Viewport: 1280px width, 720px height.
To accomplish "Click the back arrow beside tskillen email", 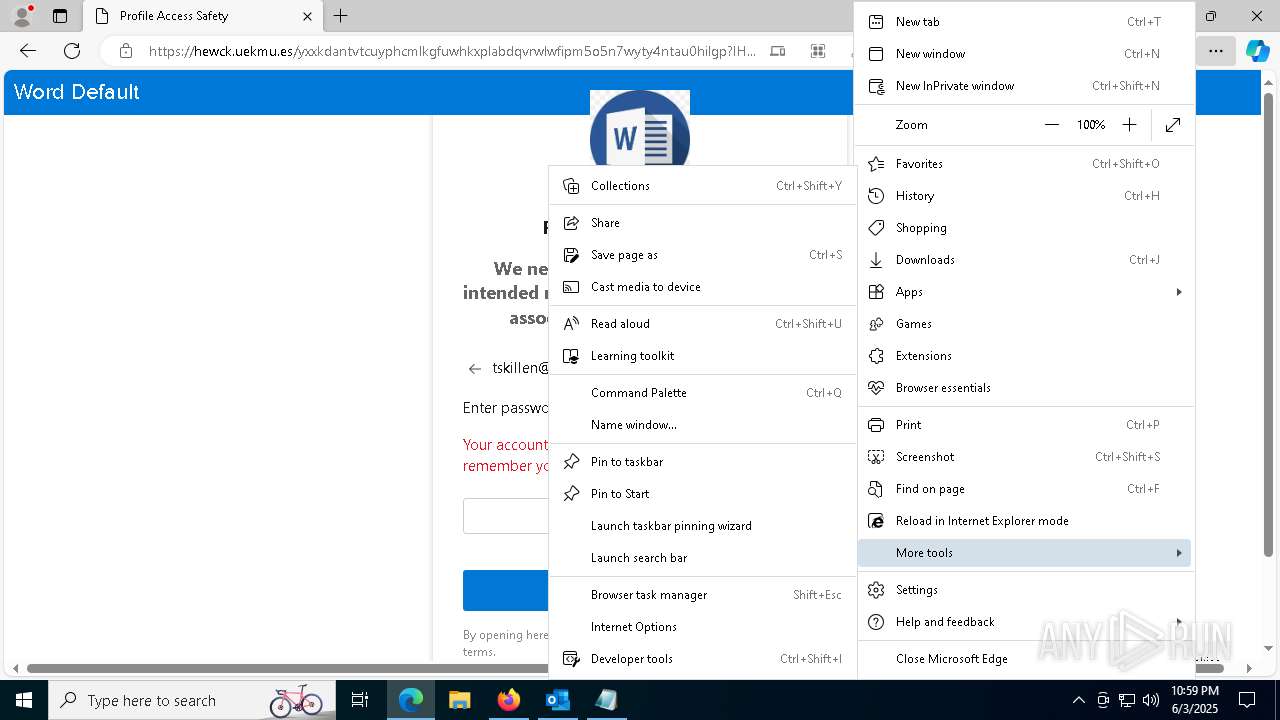I will 475,369.
